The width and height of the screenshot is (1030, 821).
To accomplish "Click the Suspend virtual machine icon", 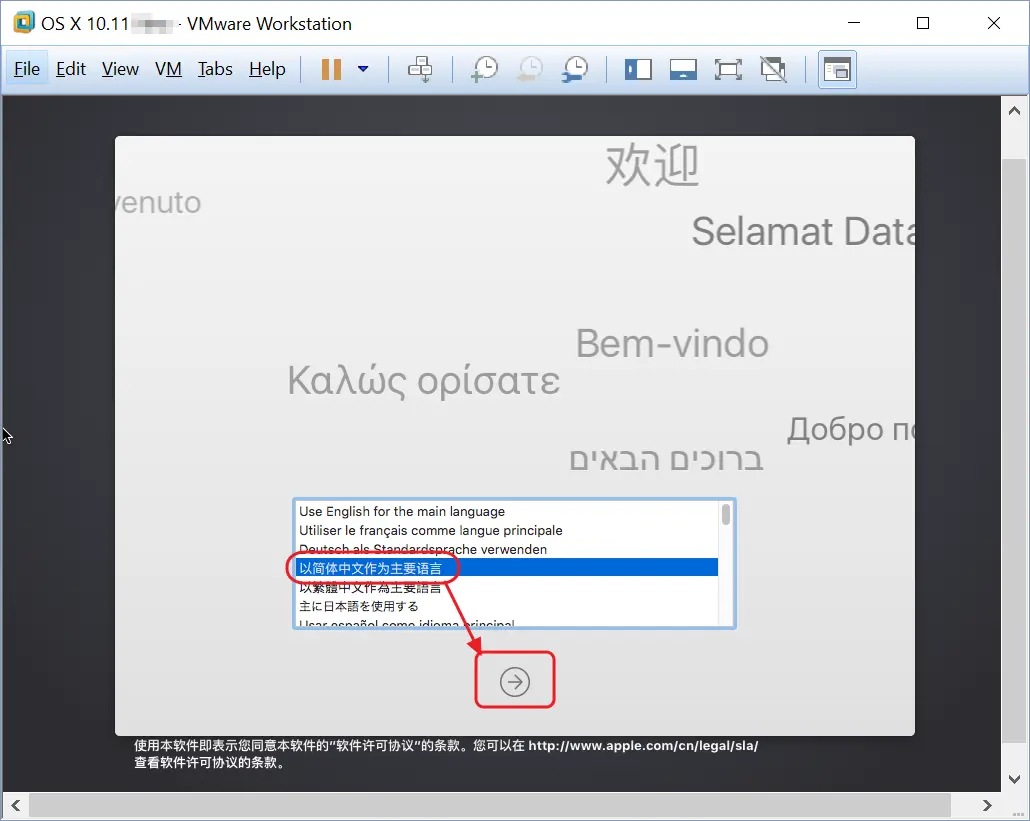I will [x=331, y=69].
